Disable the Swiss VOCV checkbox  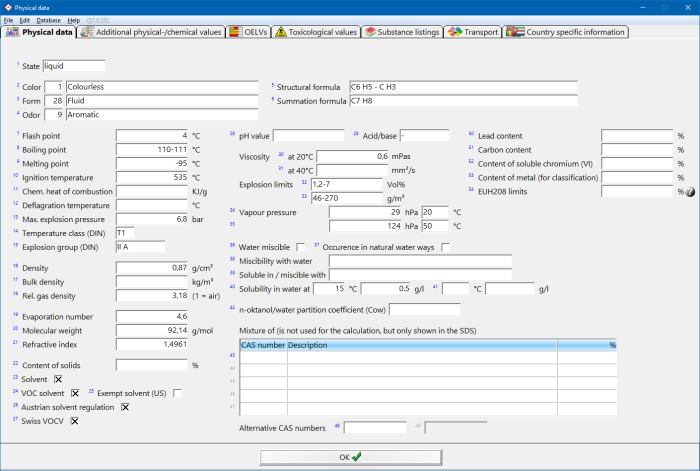pos(74,421)
